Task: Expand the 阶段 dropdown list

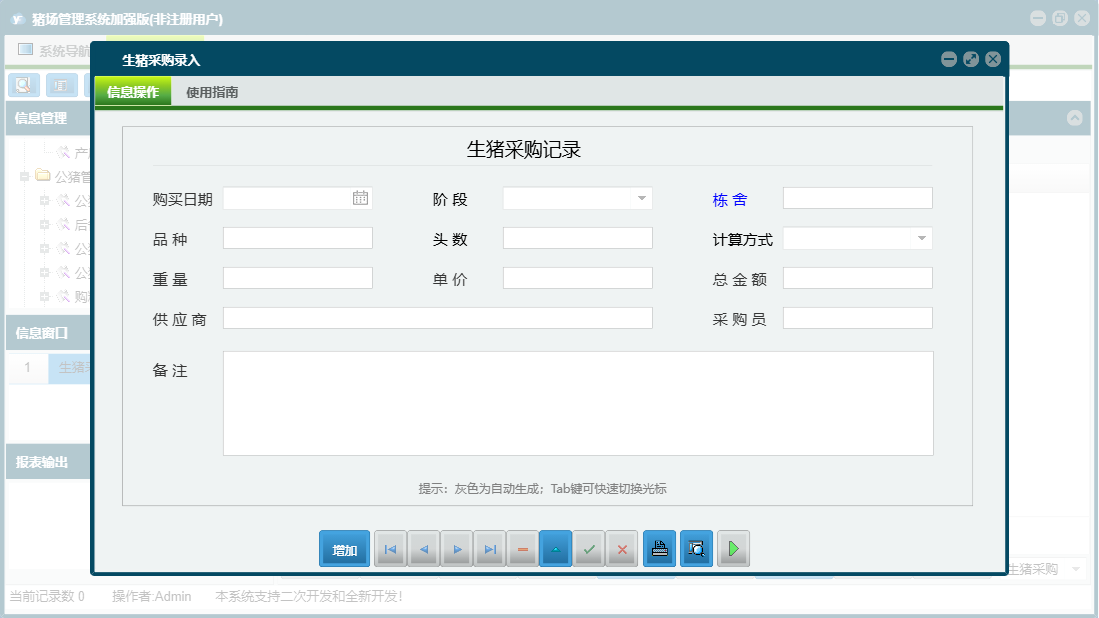Action: pyautogui.click(x=641, y=198)
